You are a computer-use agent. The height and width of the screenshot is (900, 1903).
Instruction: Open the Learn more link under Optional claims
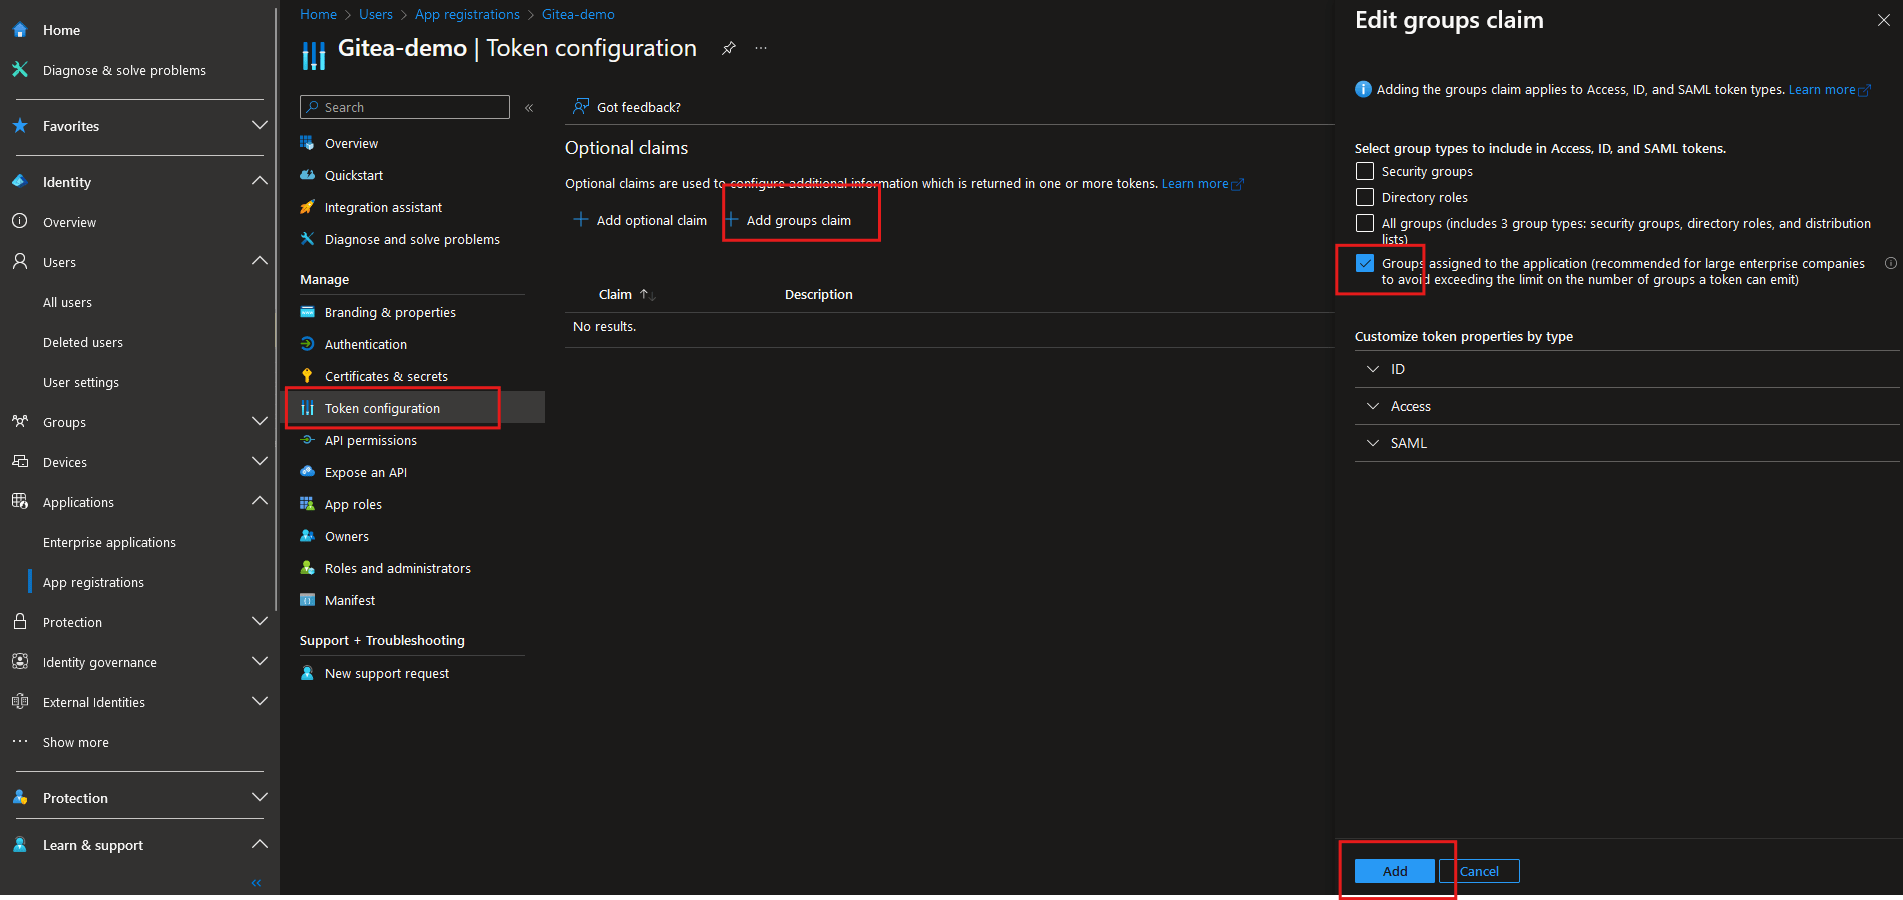1202,184
